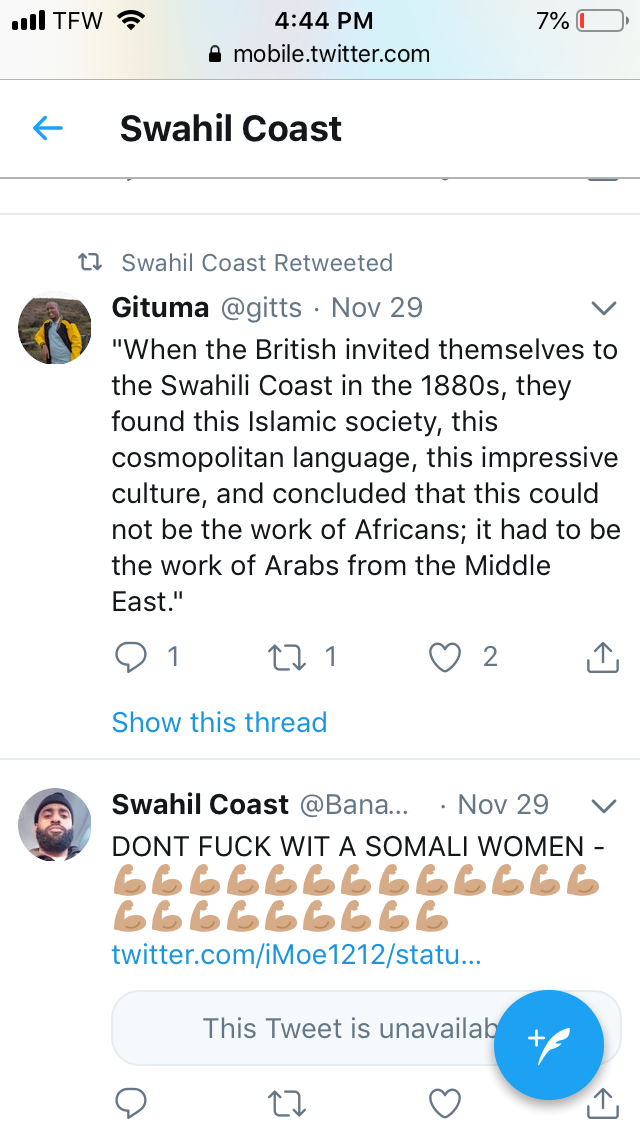Reply to the Swahil Coast tweet

coord(131,1103)
